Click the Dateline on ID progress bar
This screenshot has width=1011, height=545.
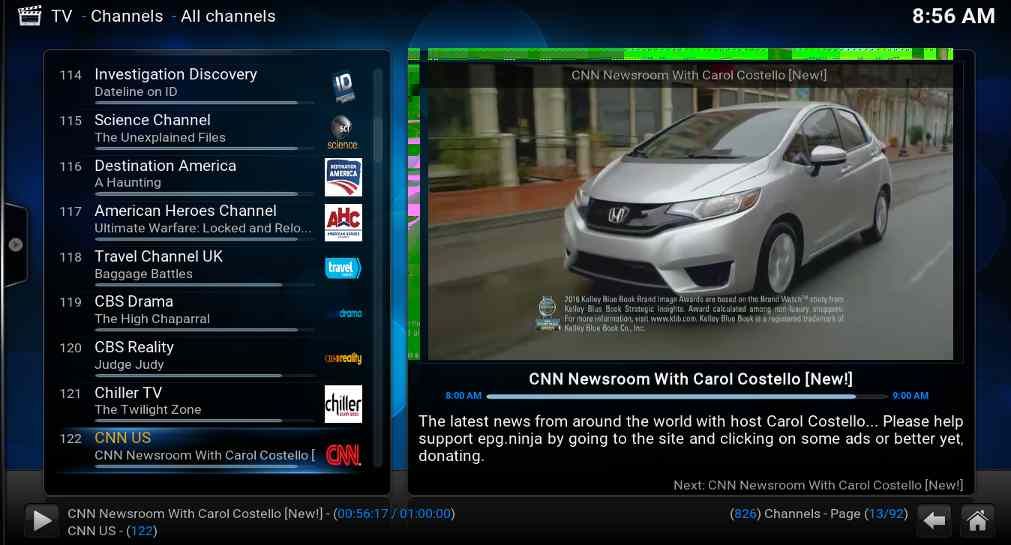(204, 103)
